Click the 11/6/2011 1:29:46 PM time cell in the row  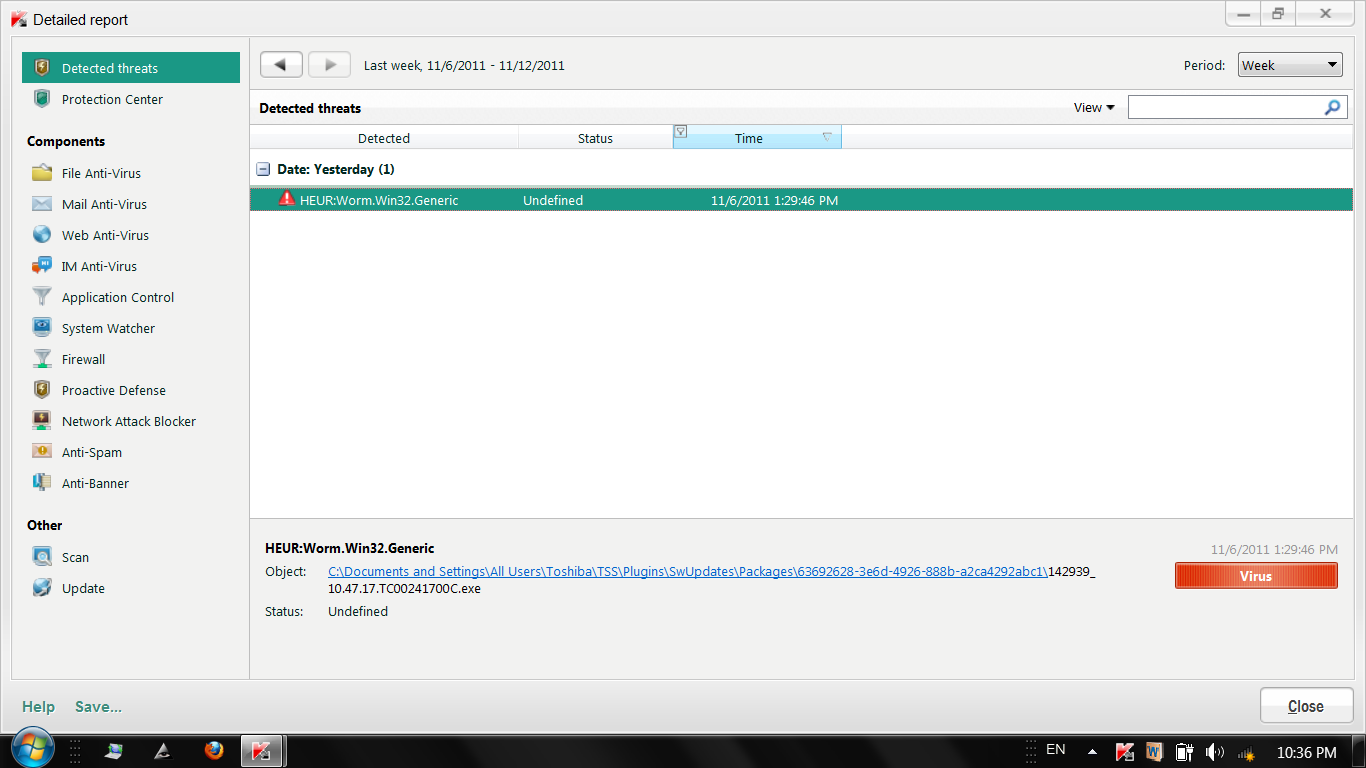tap(774, 200)
